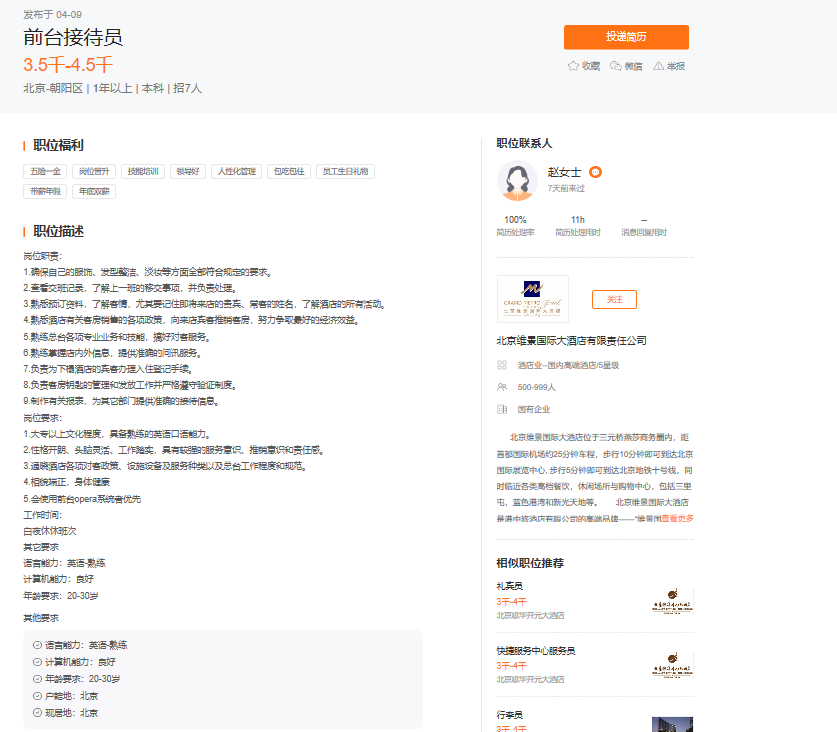Open the 礼宾员 recommended job
837x732 pixels.
click(510, 586)
